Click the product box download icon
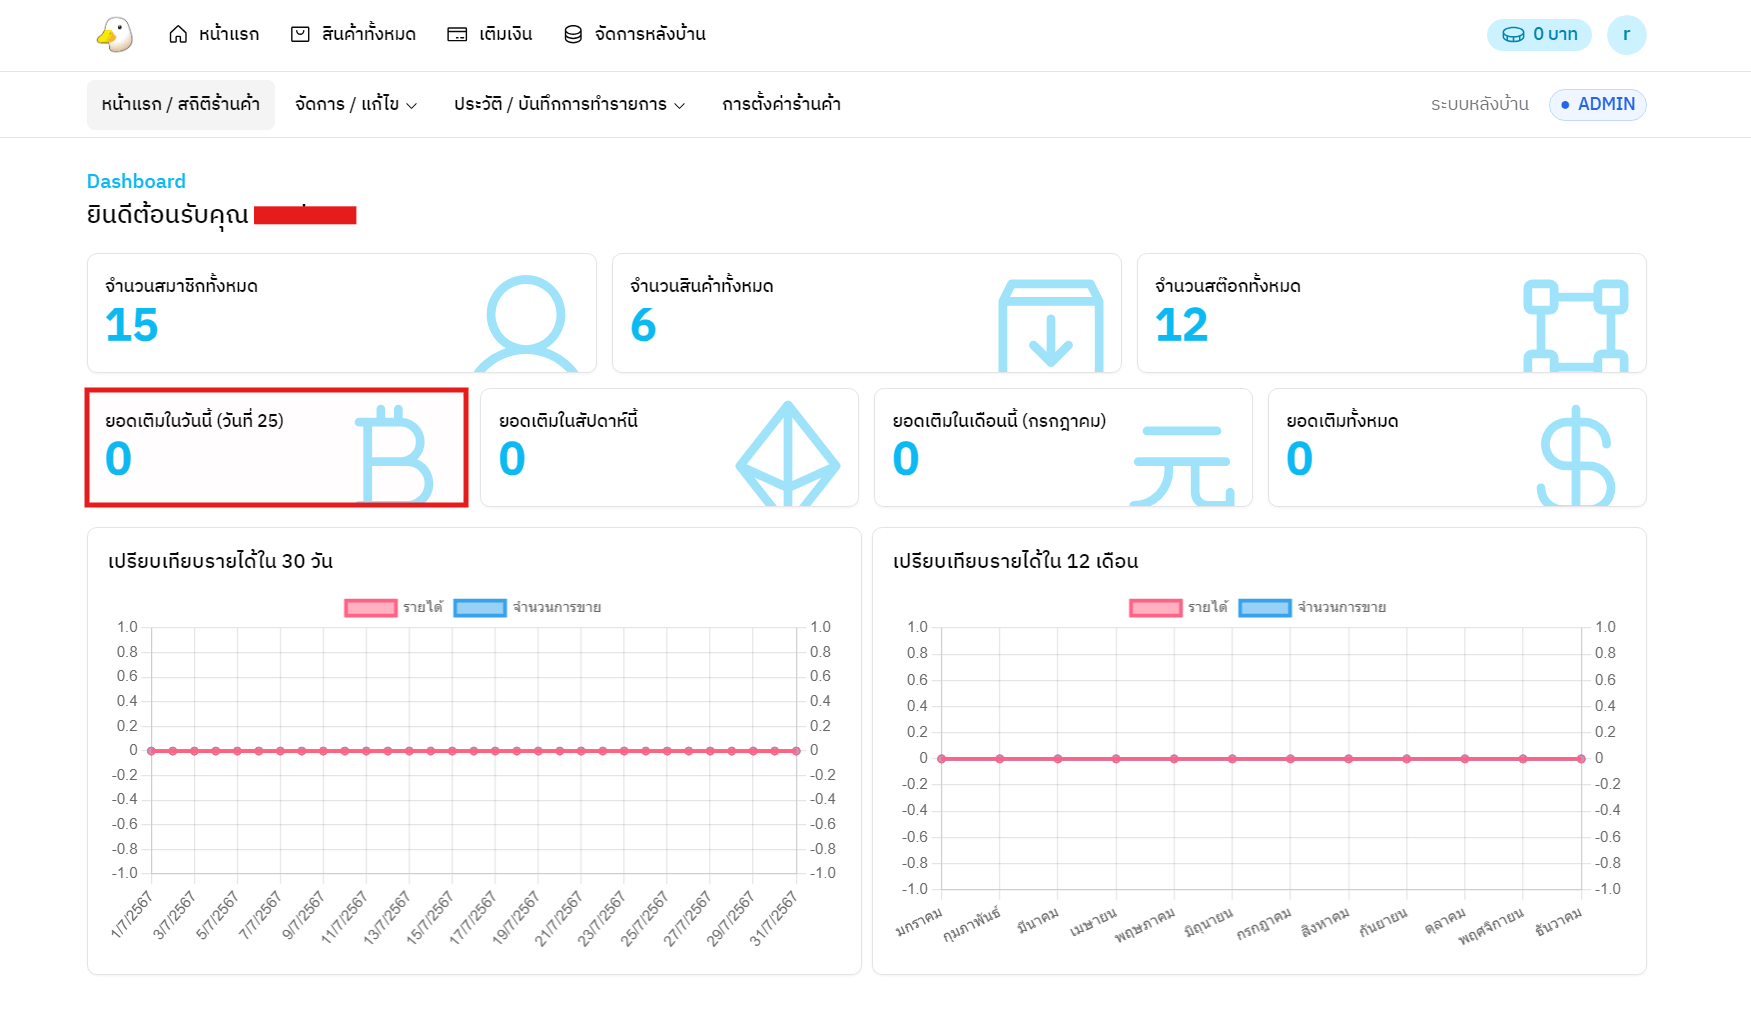Image resolution: width=1751 pixels, height=1026 pixels. (1051, 326)
